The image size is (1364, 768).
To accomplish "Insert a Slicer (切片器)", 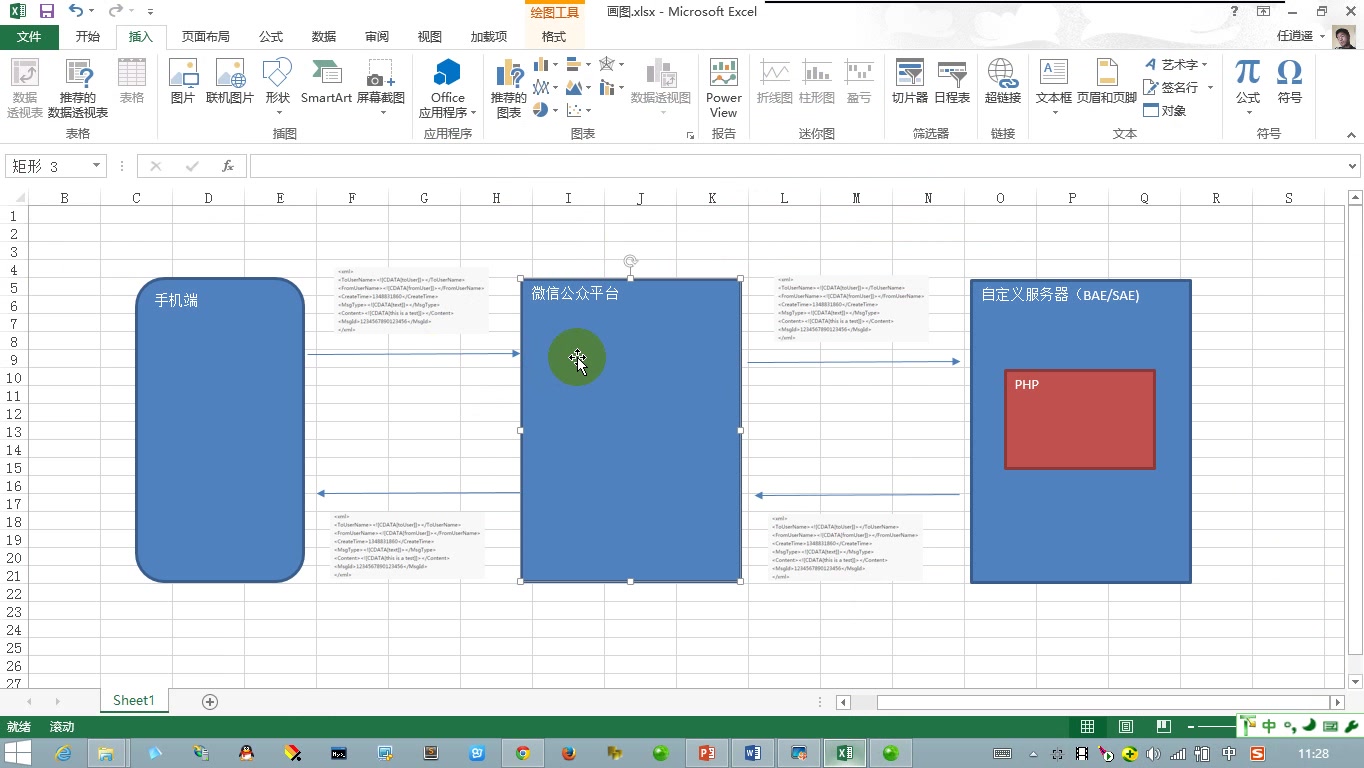I will tap(909, 82).
